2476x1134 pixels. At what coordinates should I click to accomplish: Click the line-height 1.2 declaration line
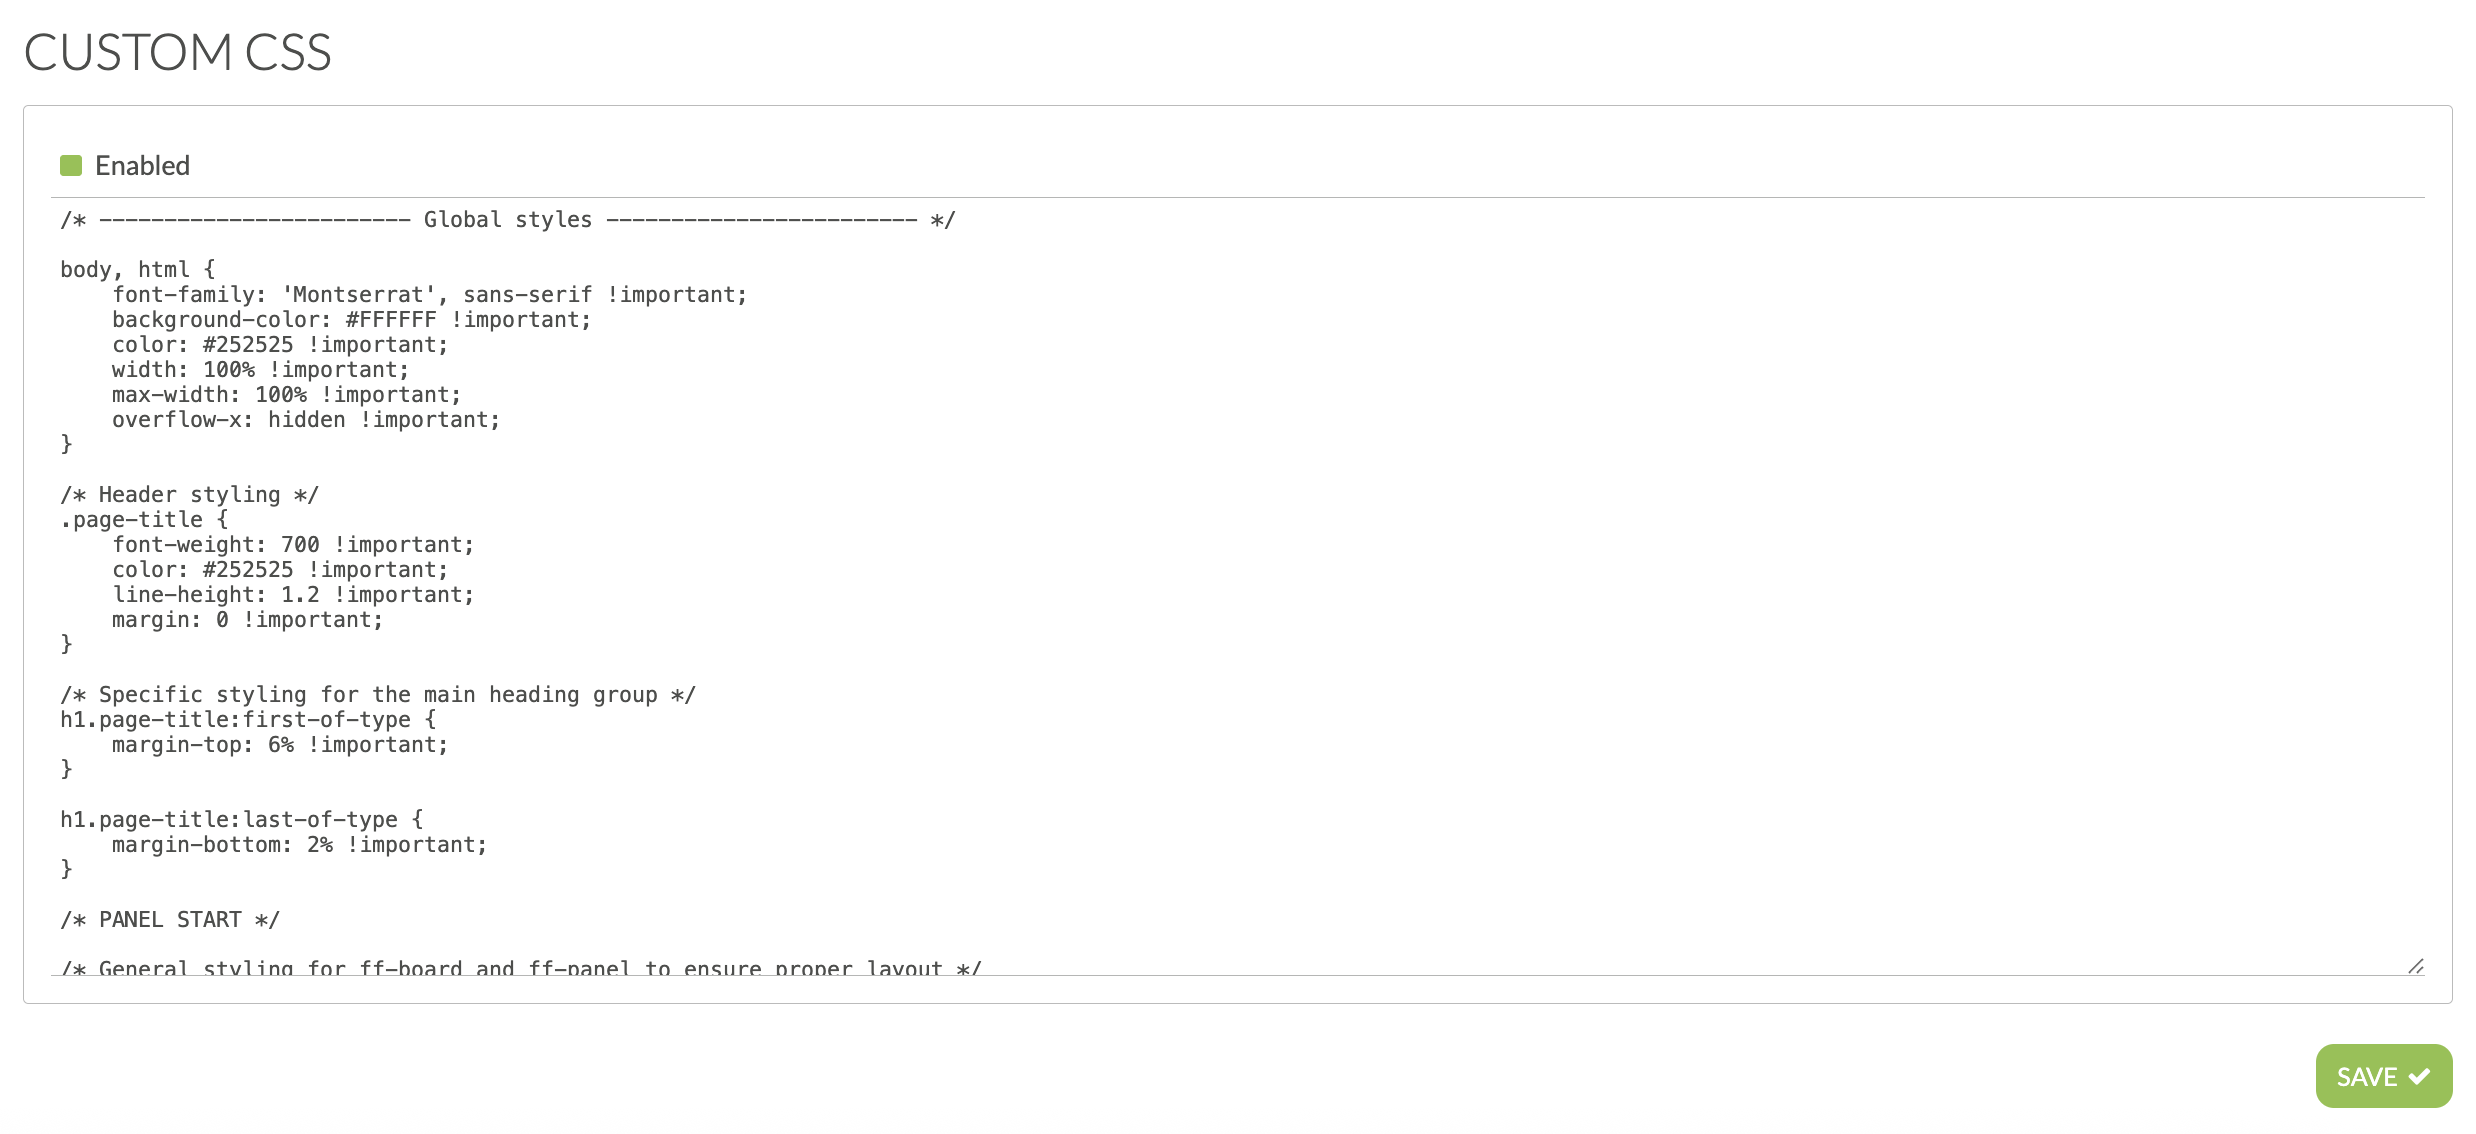point(292,595)
